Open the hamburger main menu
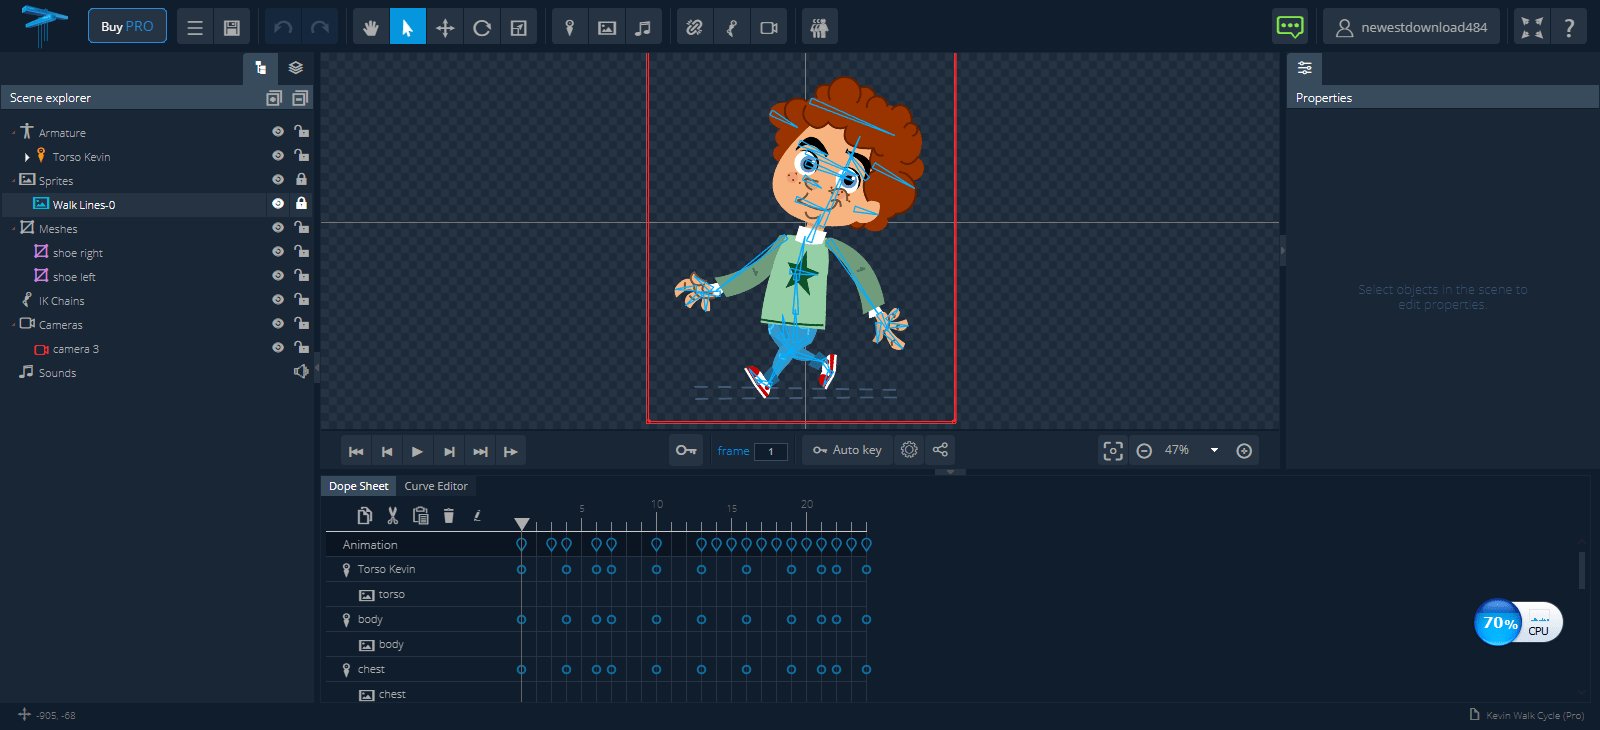 tap(195, 27)
